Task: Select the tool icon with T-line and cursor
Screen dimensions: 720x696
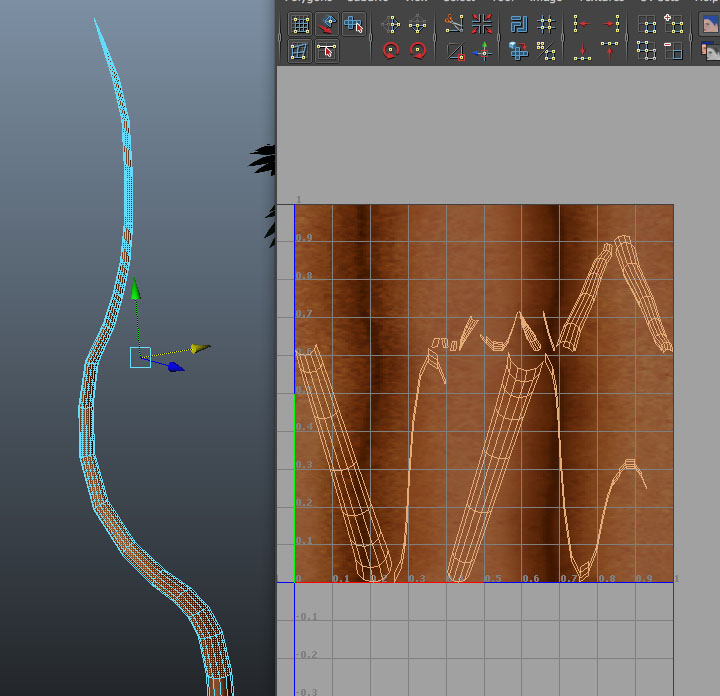Action: pyautogui.click(x=326, y=51)
